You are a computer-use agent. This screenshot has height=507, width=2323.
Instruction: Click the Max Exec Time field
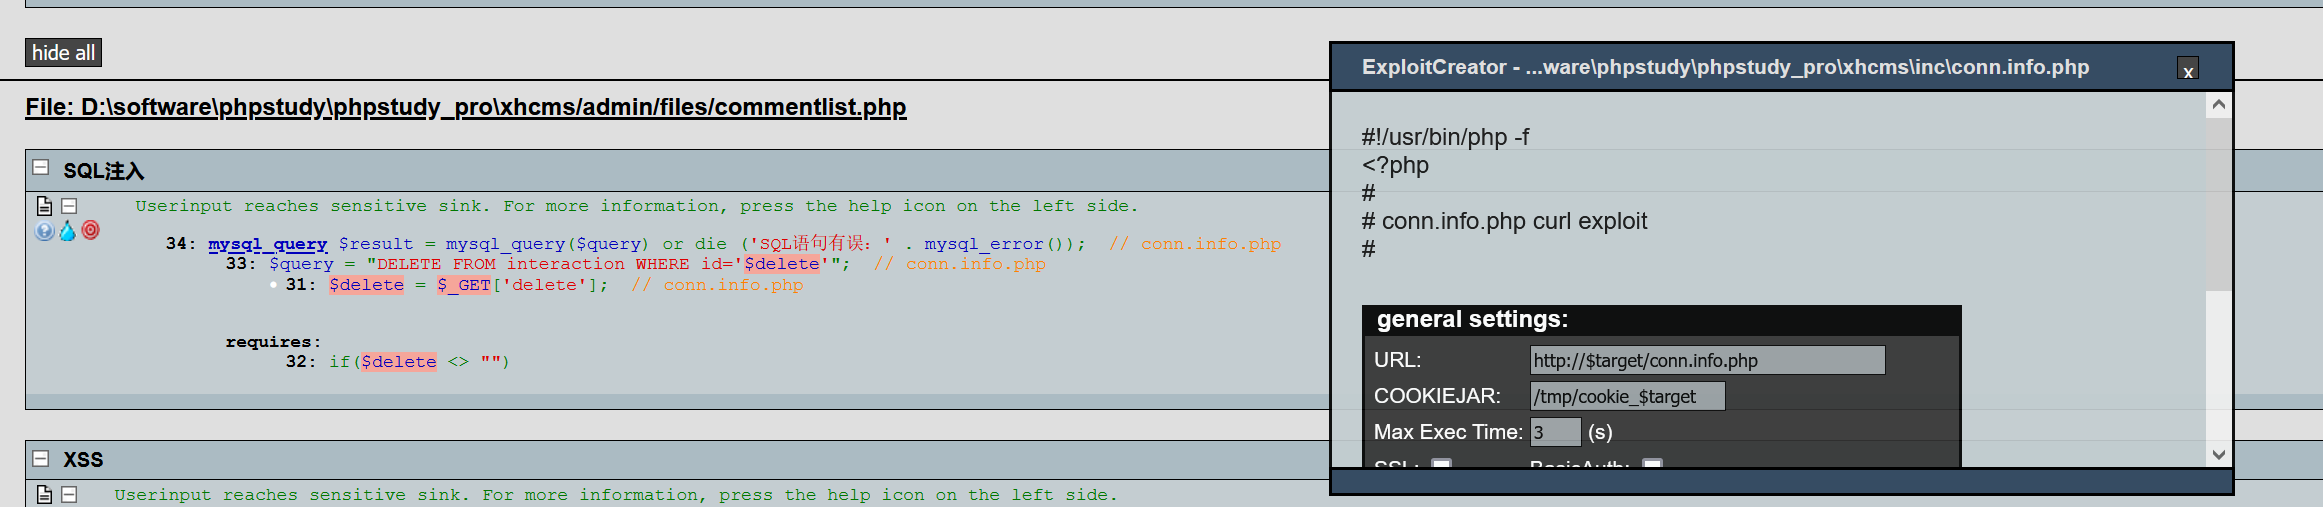(1555, 432)
